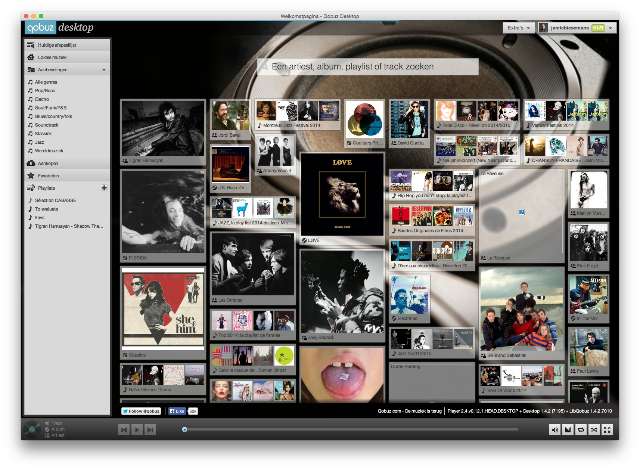The width and height of the screenshot is (640, 470).
Task: Open fullscreen mode icon in player bar
Action: [x=607, y=429]
